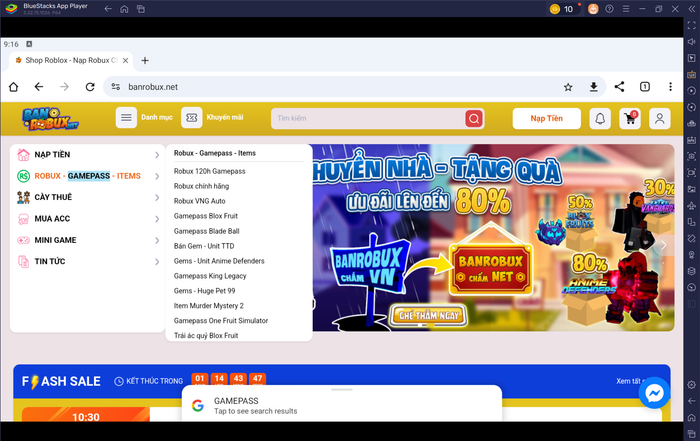Open Item Murder Mystery 2 link
The width and height of the screenshot is (700, 441).
tap(208, 305)
